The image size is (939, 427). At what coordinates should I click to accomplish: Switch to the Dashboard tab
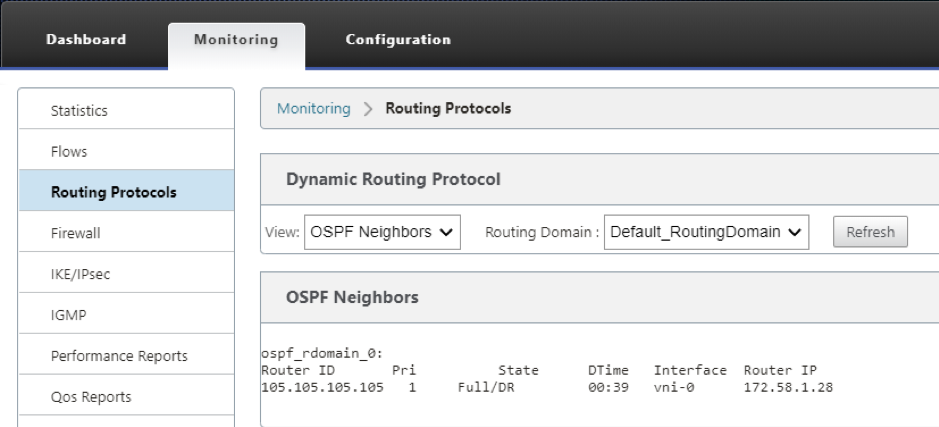coord(86,40)
